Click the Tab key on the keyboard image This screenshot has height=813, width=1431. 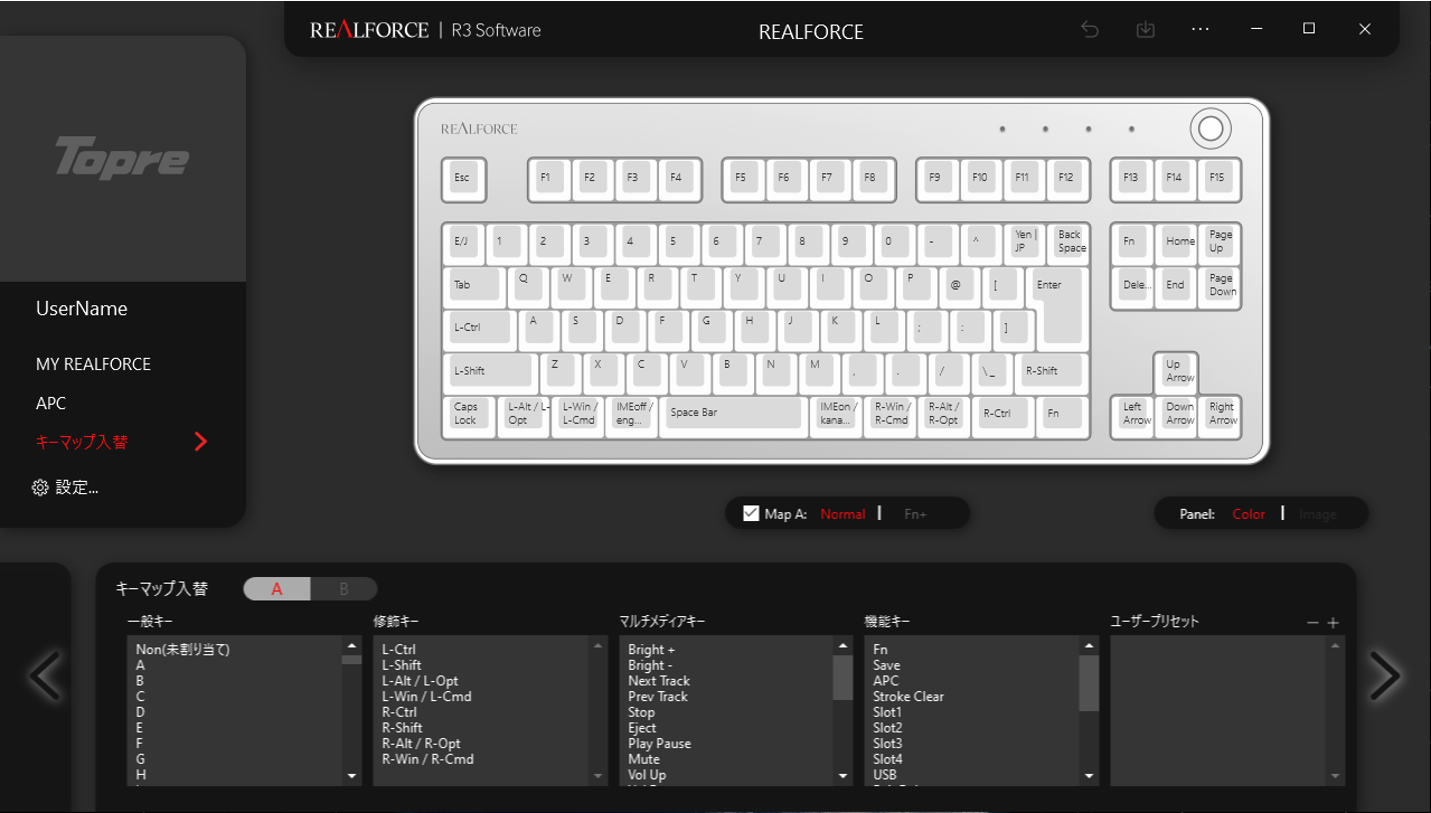click(x=475, y=286)
